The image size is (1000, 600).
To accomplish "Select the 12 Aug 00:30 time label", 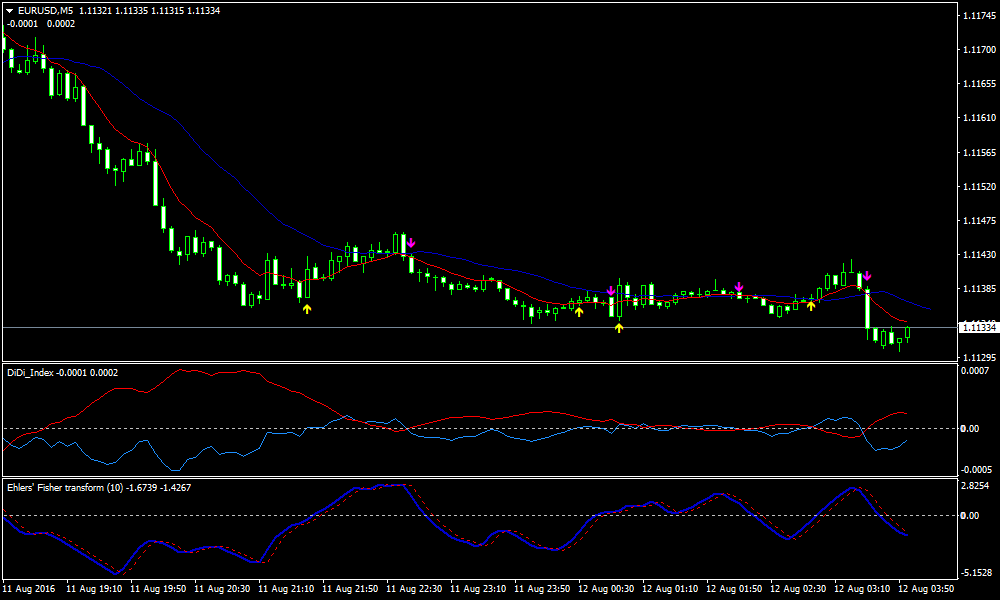I will (x=607, y=589).
